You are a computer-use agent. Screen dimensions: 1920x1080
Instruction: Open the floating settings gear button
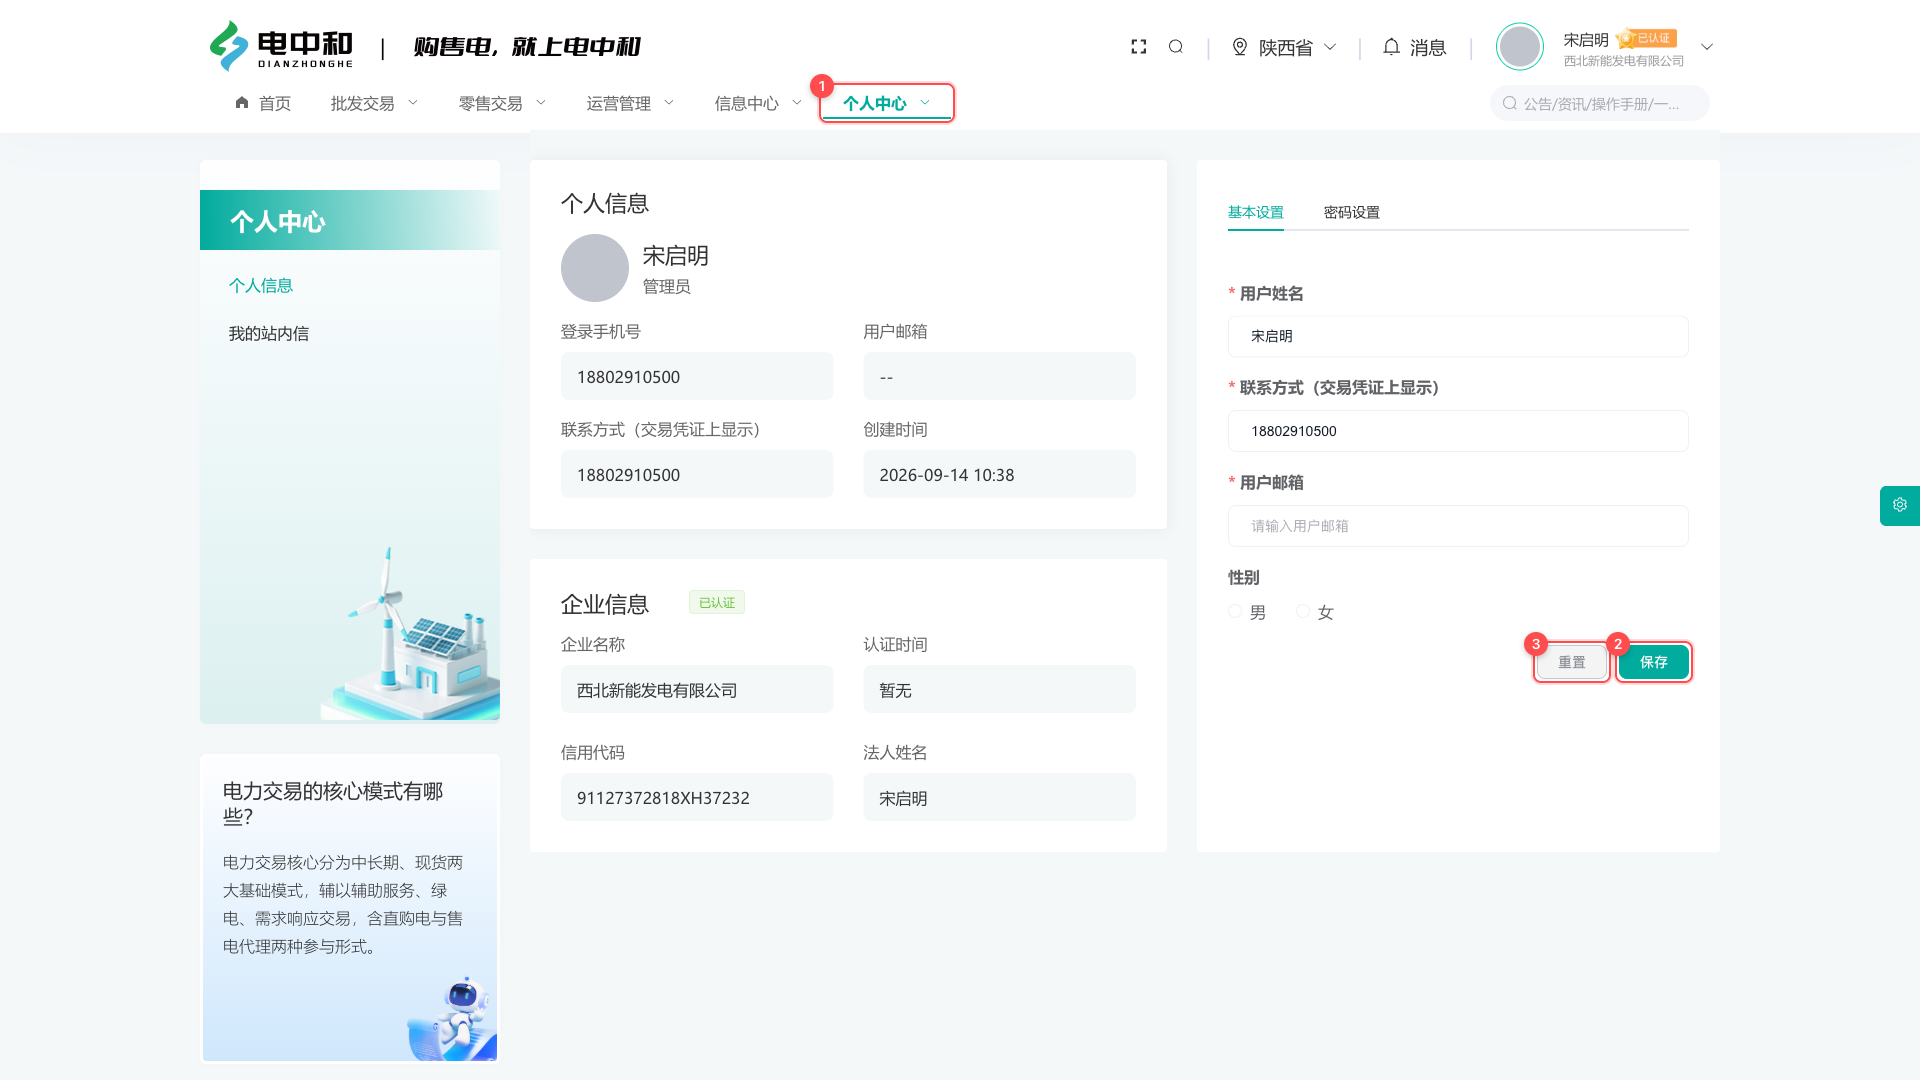(1900, 506)
